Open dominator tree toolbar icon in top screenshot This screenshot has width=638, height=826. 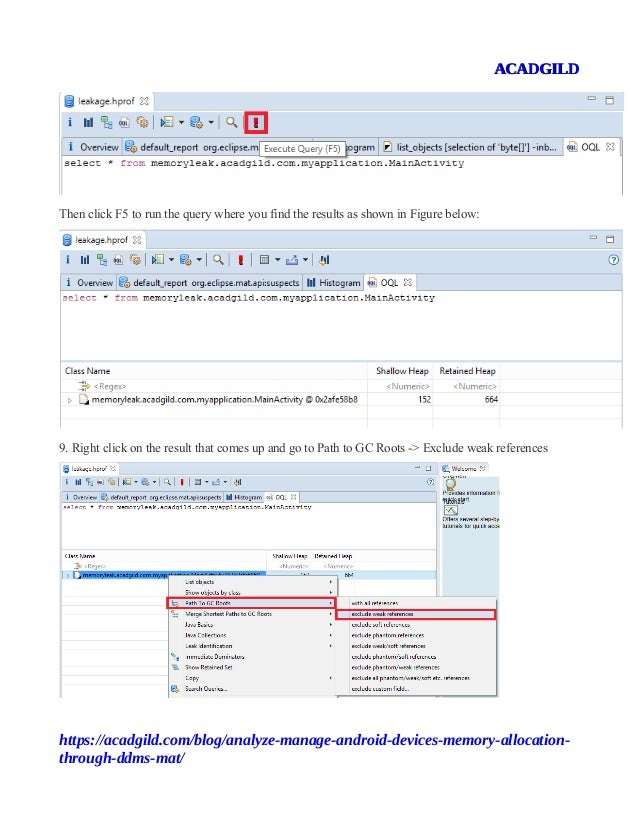point(106,122)
